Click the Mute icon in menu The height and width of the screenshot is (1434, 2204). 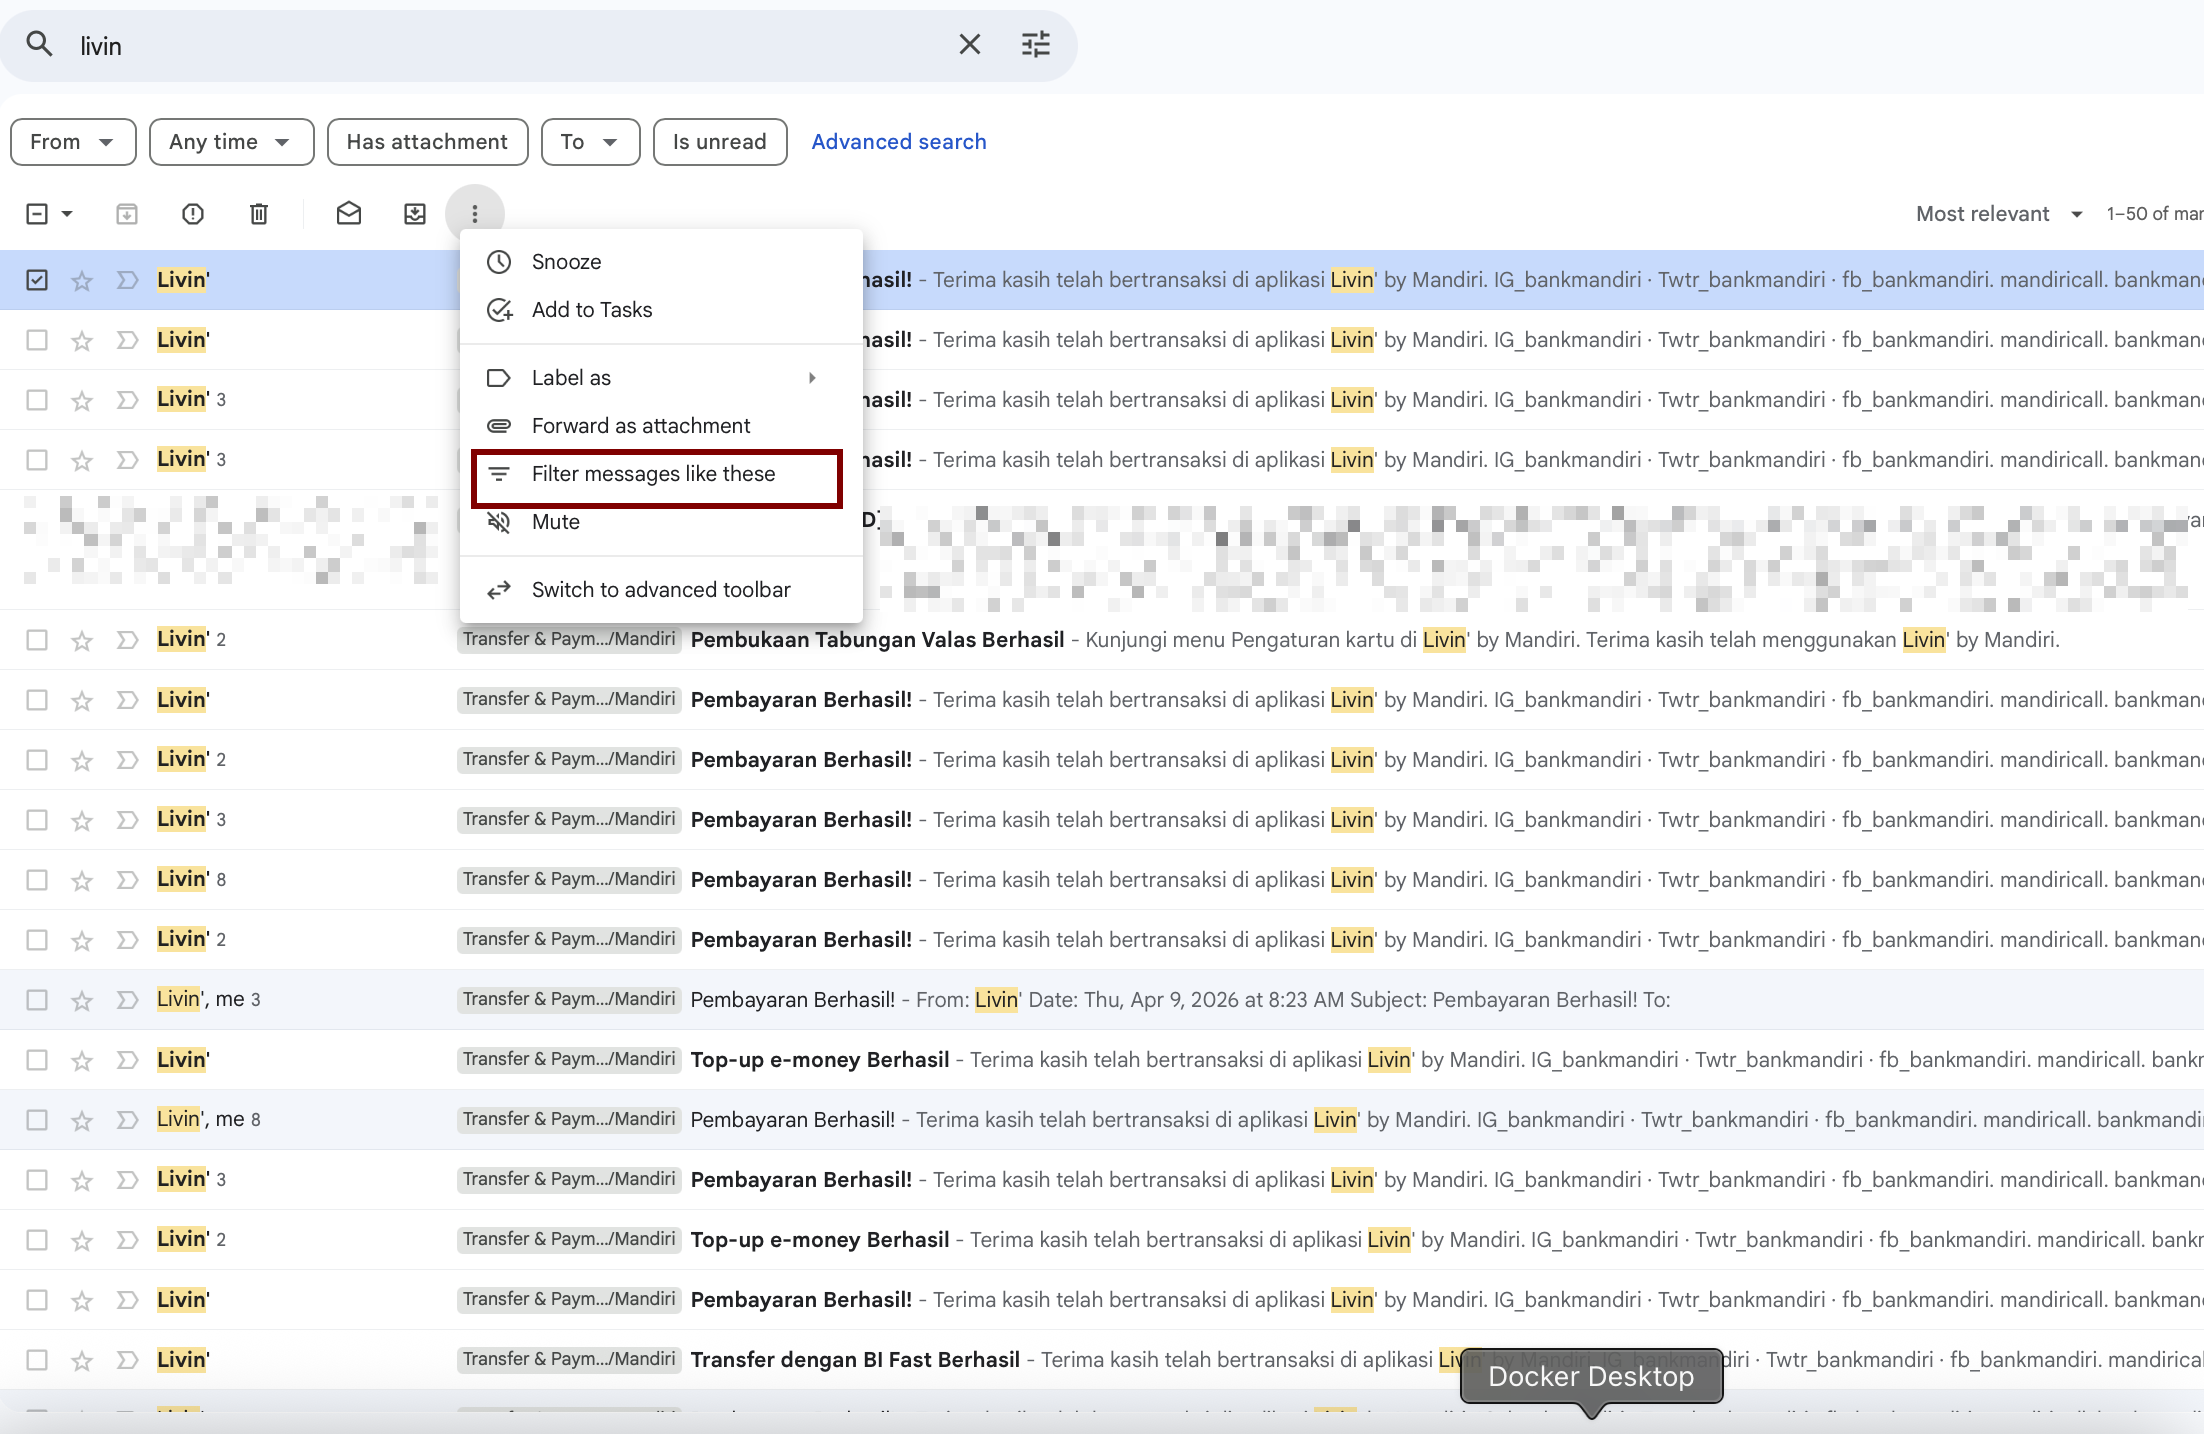tap(499, 522)
